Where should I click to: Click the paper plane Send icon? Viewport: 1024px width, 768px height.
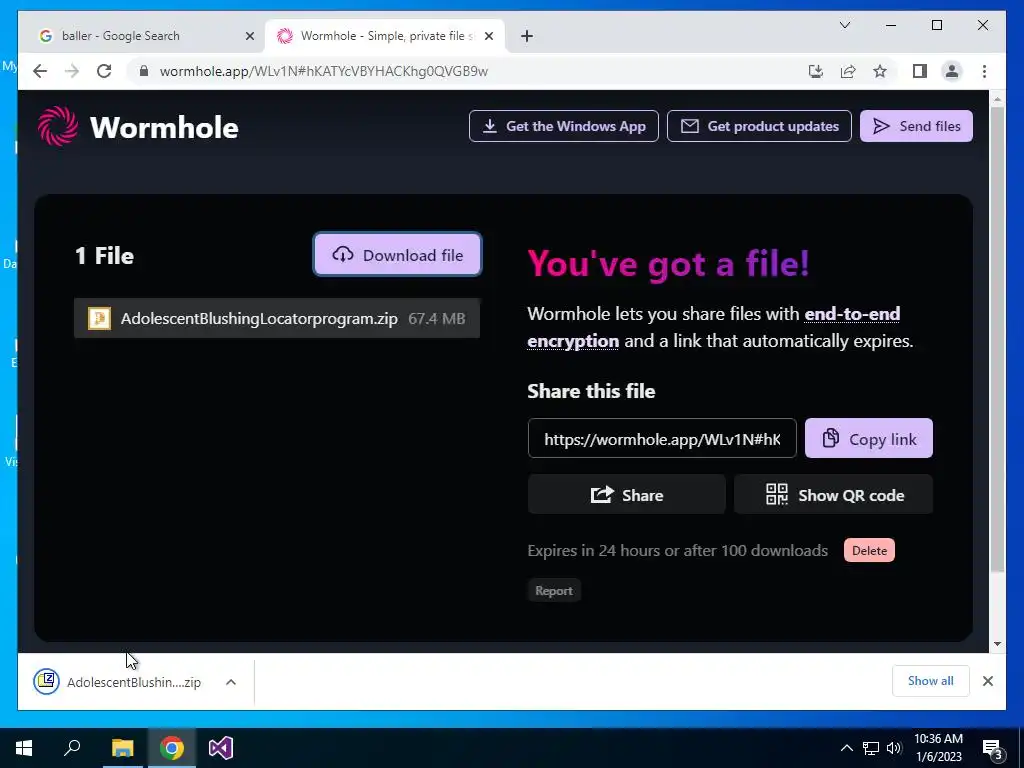[x=882, y=126]
